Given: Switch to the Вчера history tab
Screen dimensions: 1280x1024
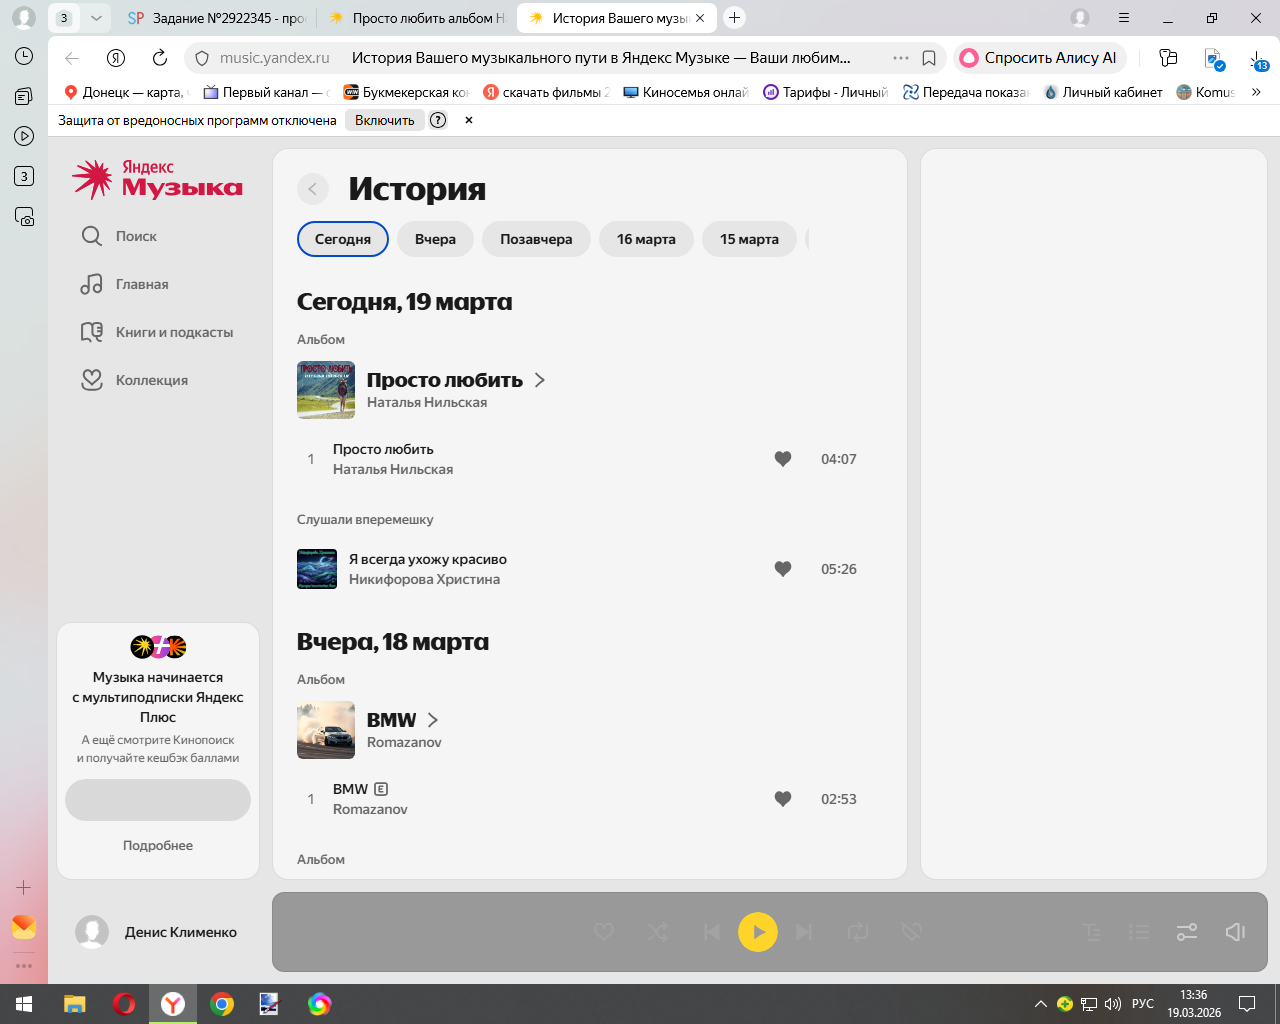Looking at the screenshot, I should [x=435, y=239].
